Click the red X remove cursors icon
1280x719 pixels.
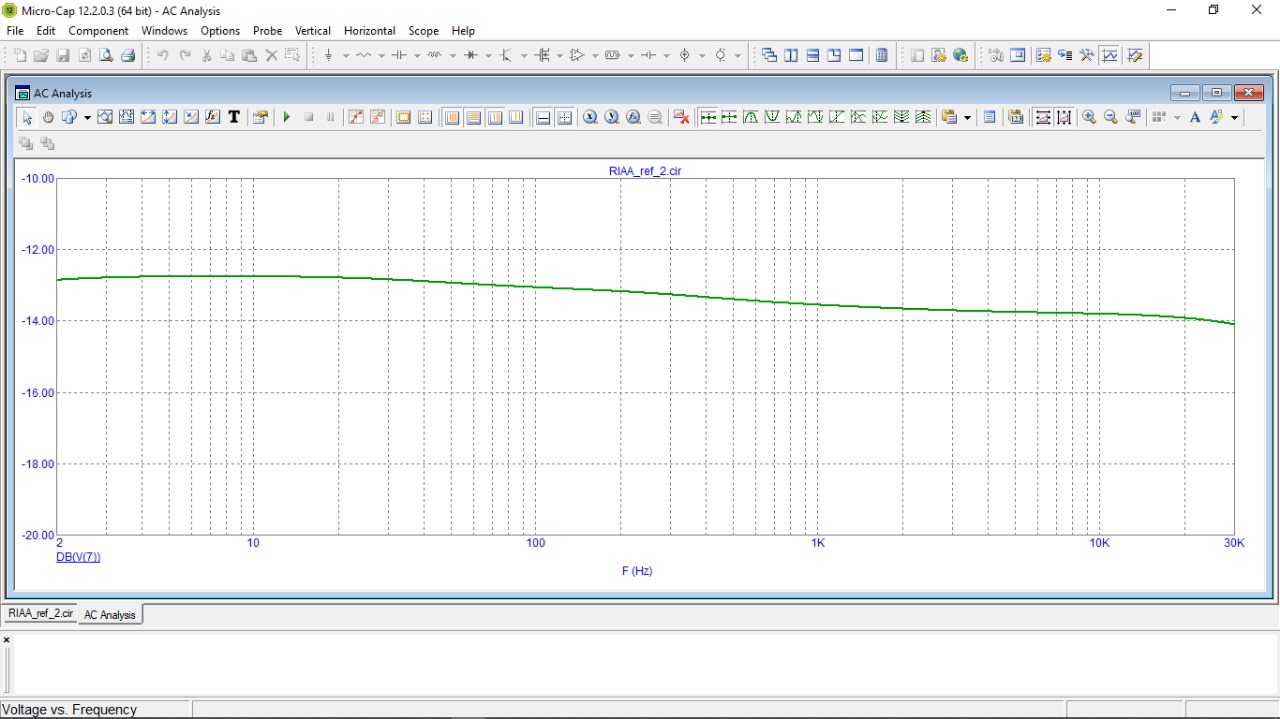(682, 117)
